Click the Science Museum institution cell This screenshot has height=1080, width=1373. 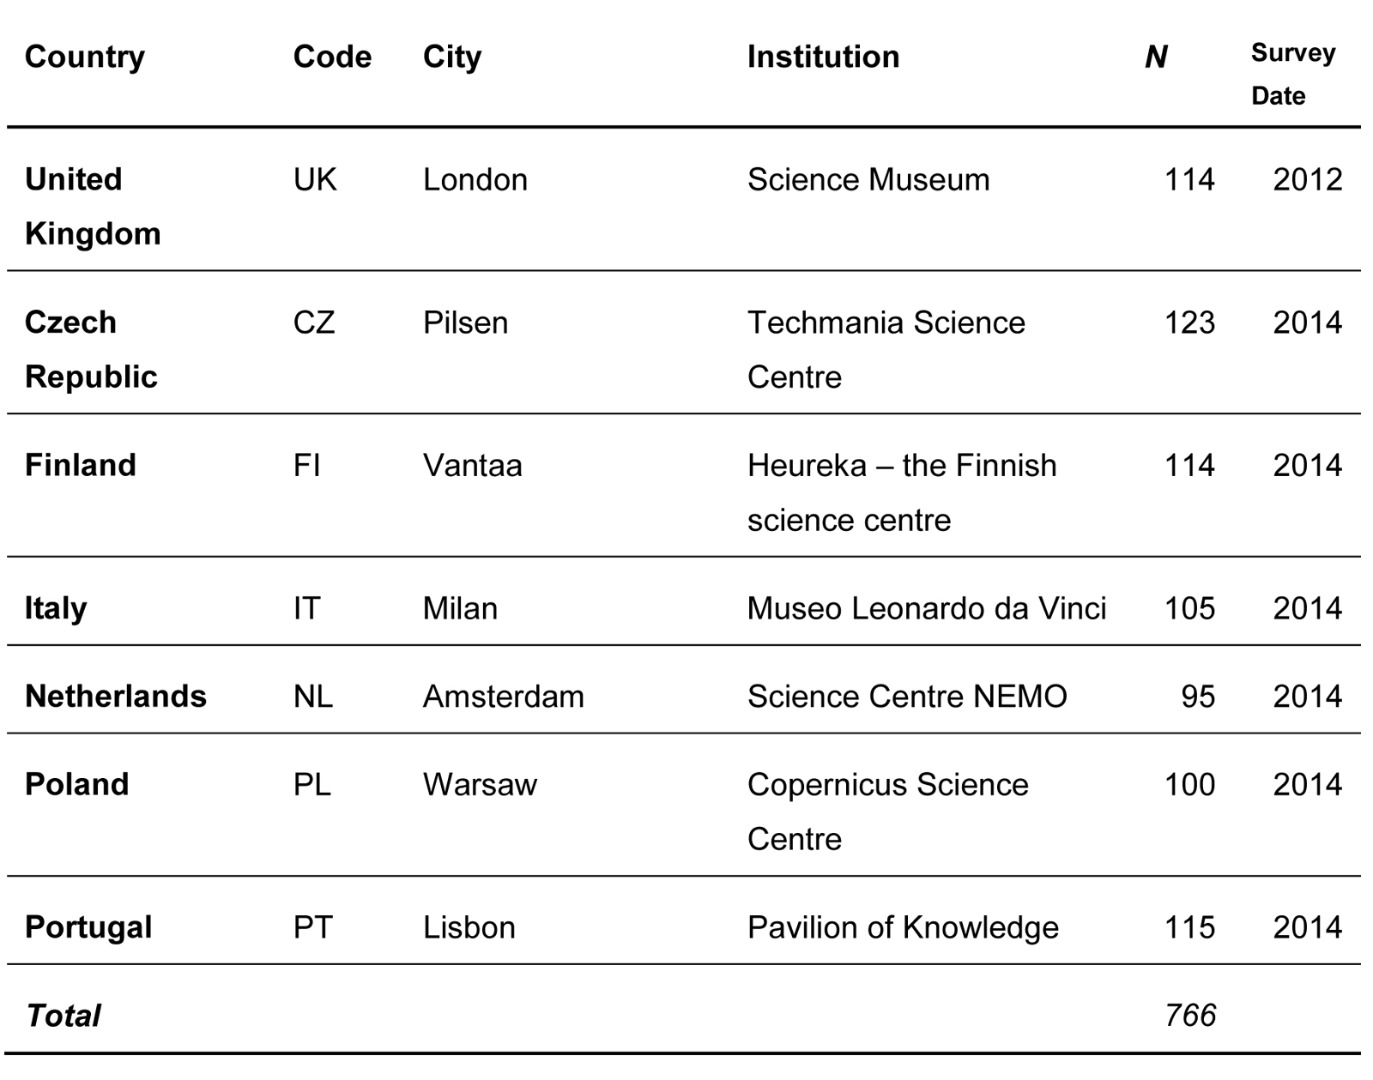click(x=868, y=180)
